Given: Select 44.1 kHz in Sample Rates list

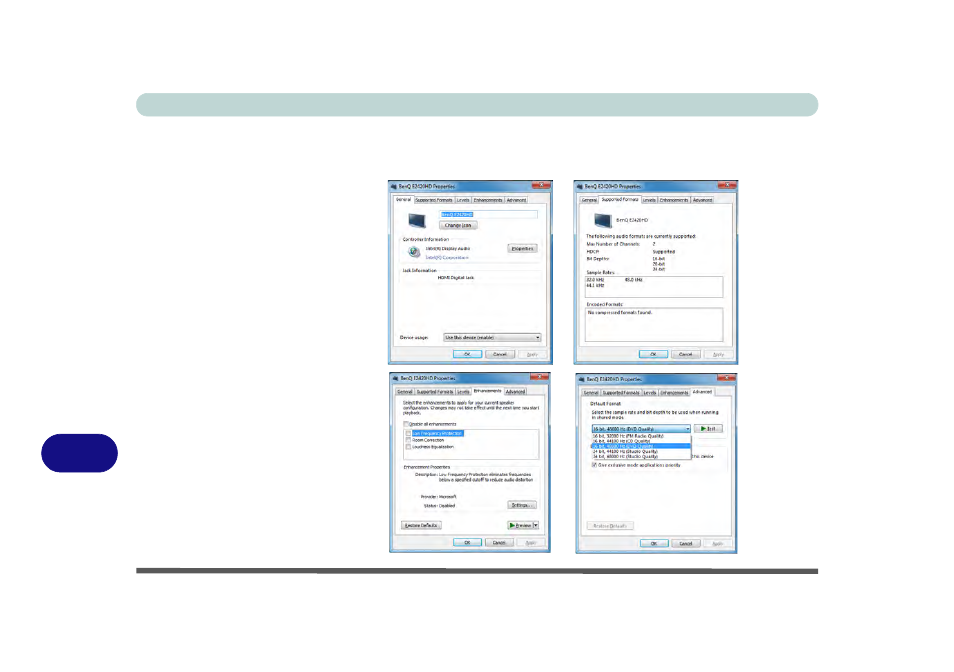Looking at the screenshot, I should (x=596, y=285).
